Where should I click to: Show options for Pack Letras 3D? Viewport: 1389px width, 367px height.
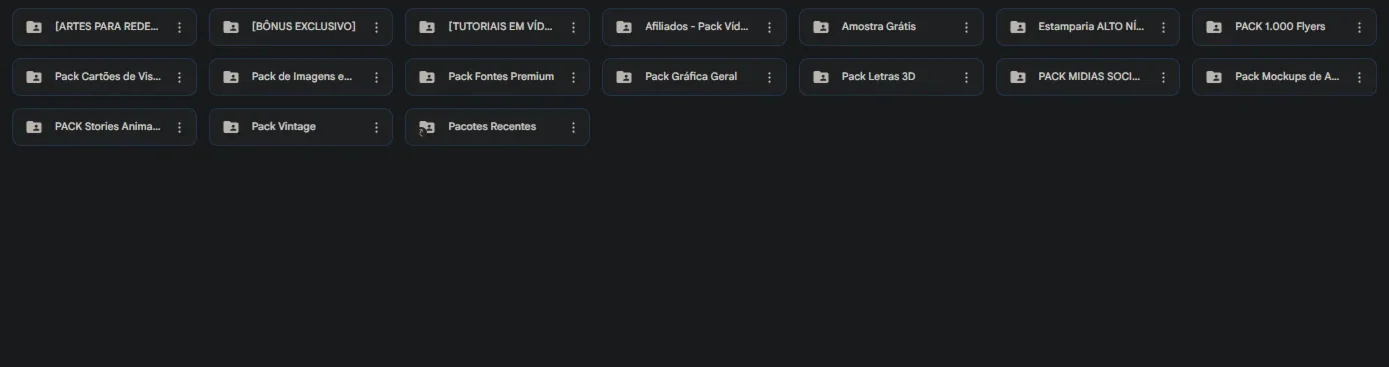point(966,77)
